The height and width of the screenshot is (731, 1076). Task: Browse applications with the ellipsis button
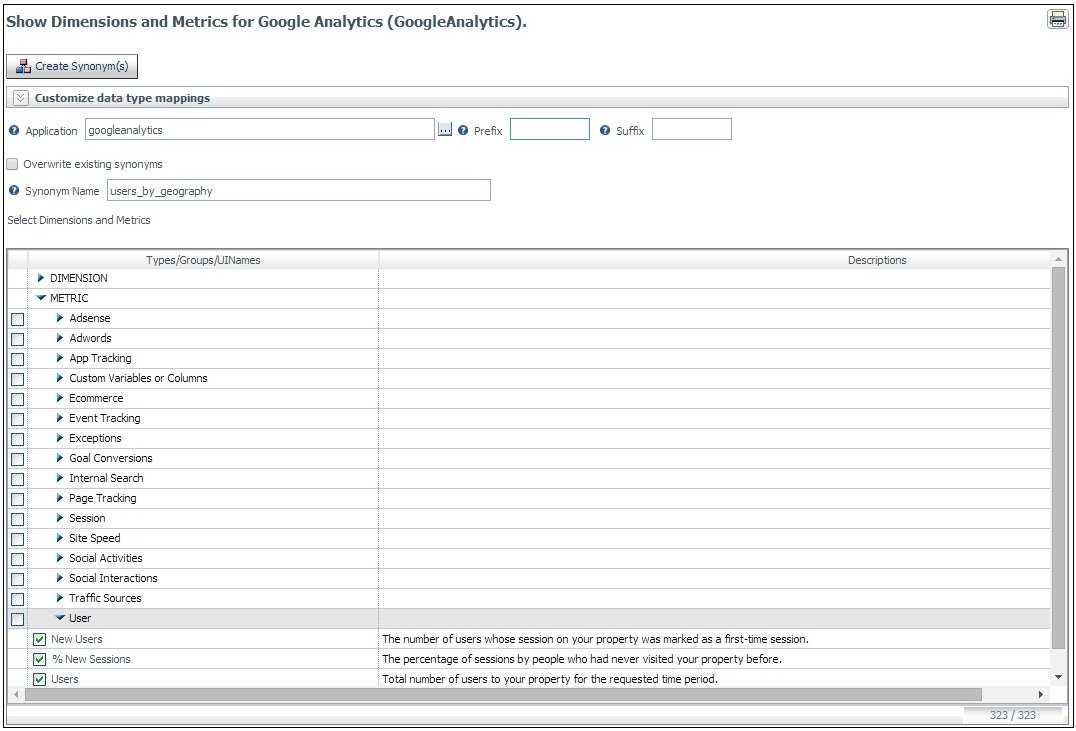(x=445, y=130)
